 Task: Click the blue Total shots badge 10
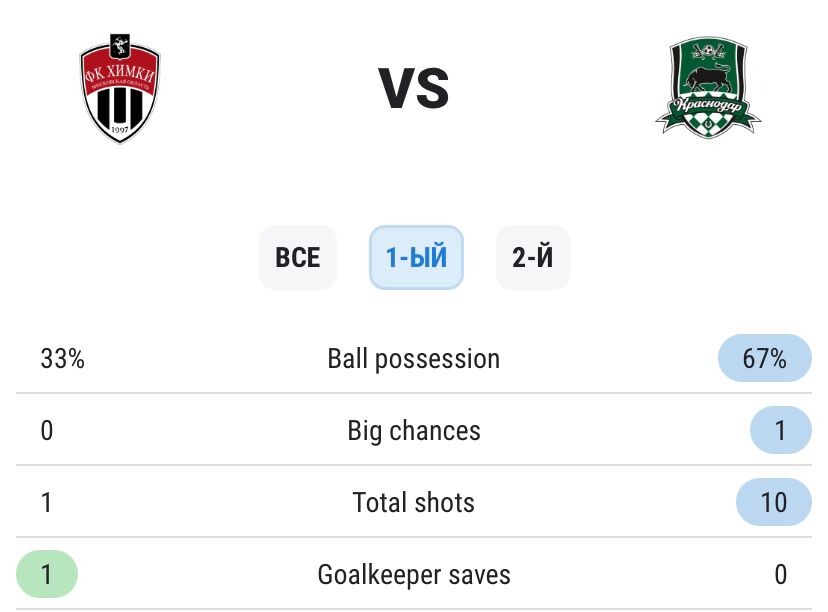tap(774, 502)
